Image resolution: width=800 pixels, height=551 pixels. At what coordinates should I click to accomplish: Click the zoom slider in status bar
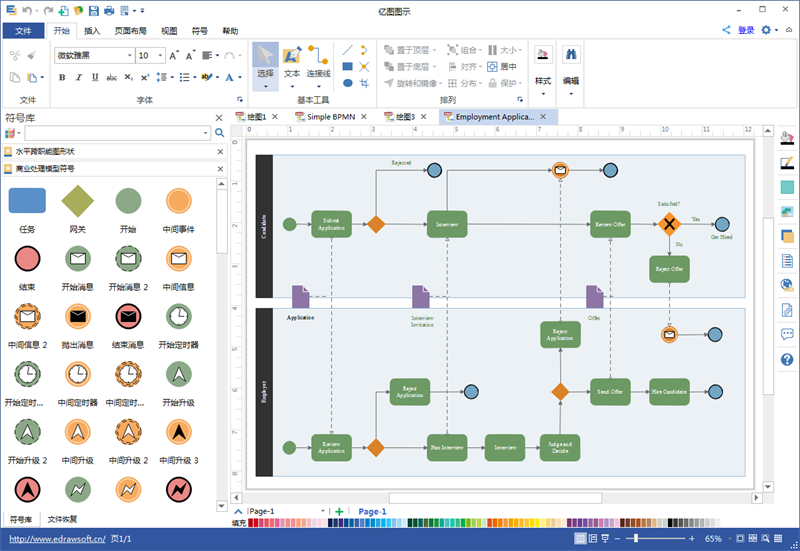pyautogui.click(x=660, y=539)
